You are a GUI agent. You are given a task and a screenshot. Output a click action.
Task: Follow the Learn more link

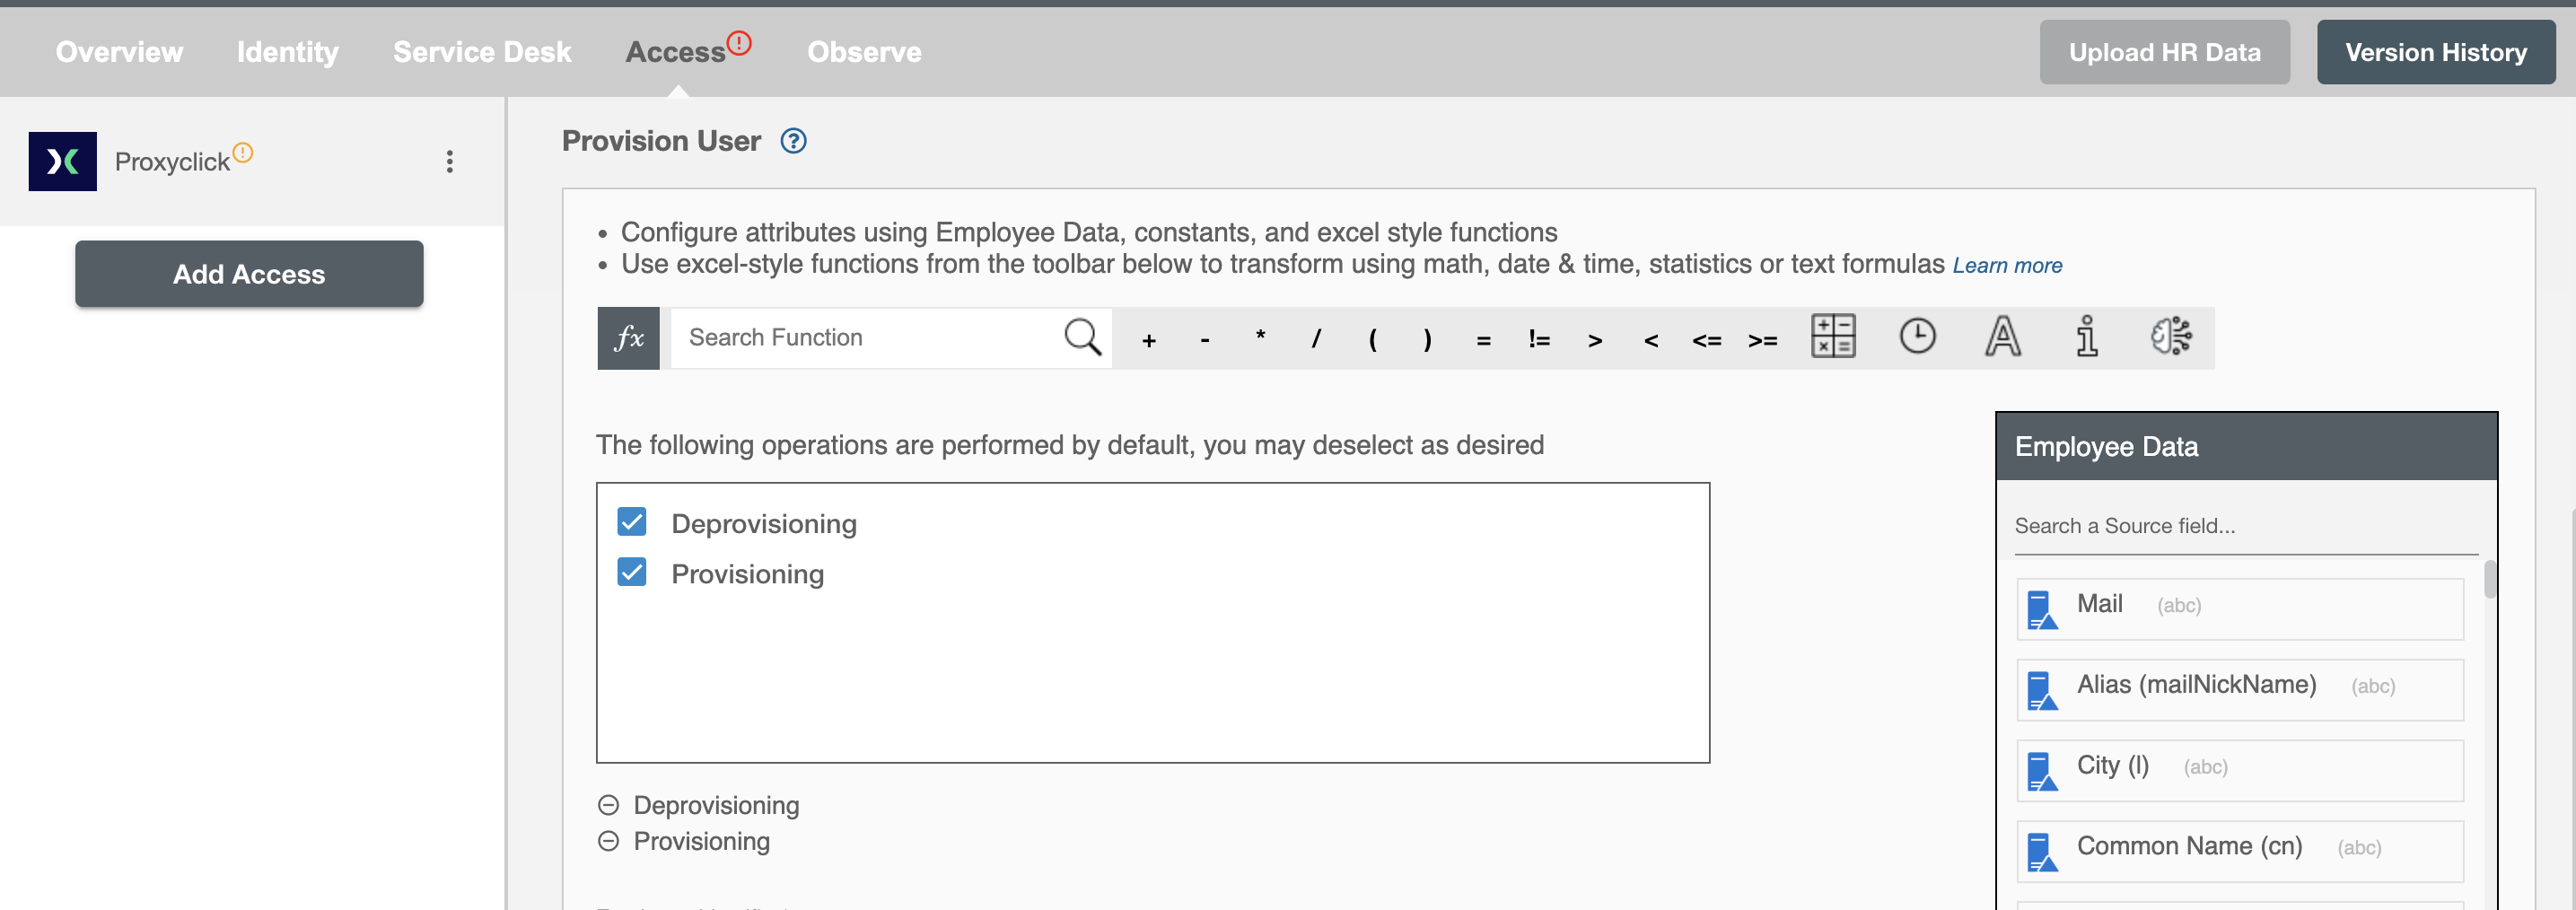[x=2007, y=266]
